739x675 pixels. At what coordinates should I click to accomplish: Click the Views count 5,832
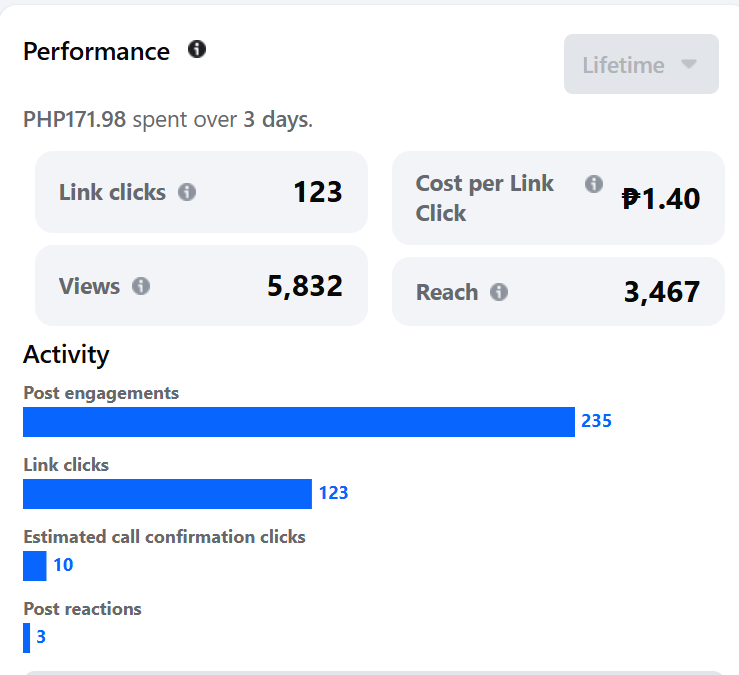click(305, 287)
